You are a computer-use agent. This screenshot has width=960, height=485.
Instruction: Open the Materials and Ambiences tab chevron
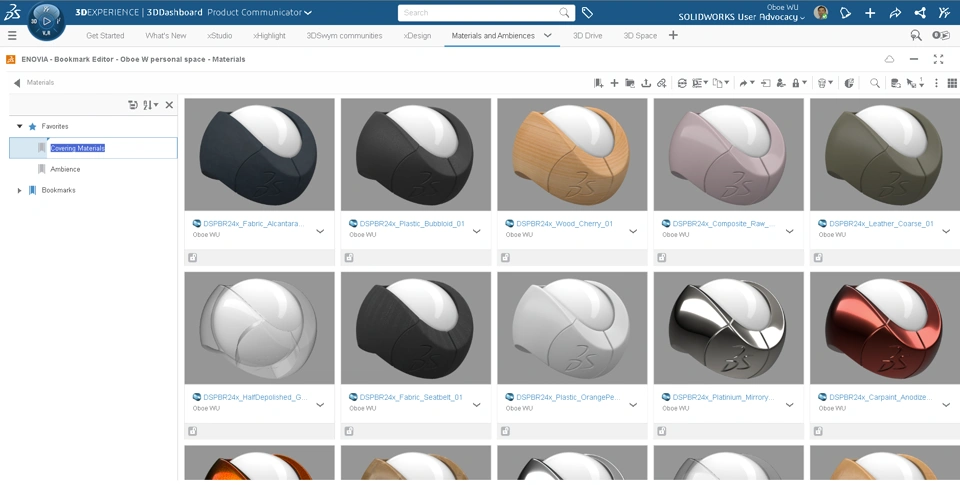pyautogui.click(x=548, y=36)
